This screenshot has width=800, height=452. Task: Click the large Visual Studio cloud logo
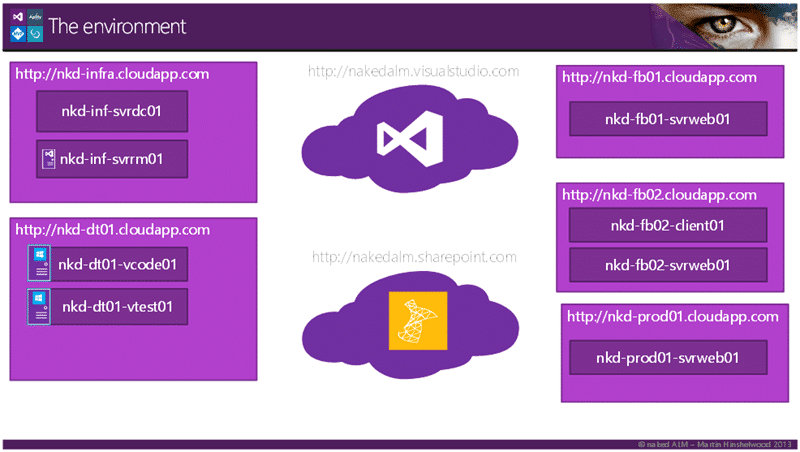(410, 139)
